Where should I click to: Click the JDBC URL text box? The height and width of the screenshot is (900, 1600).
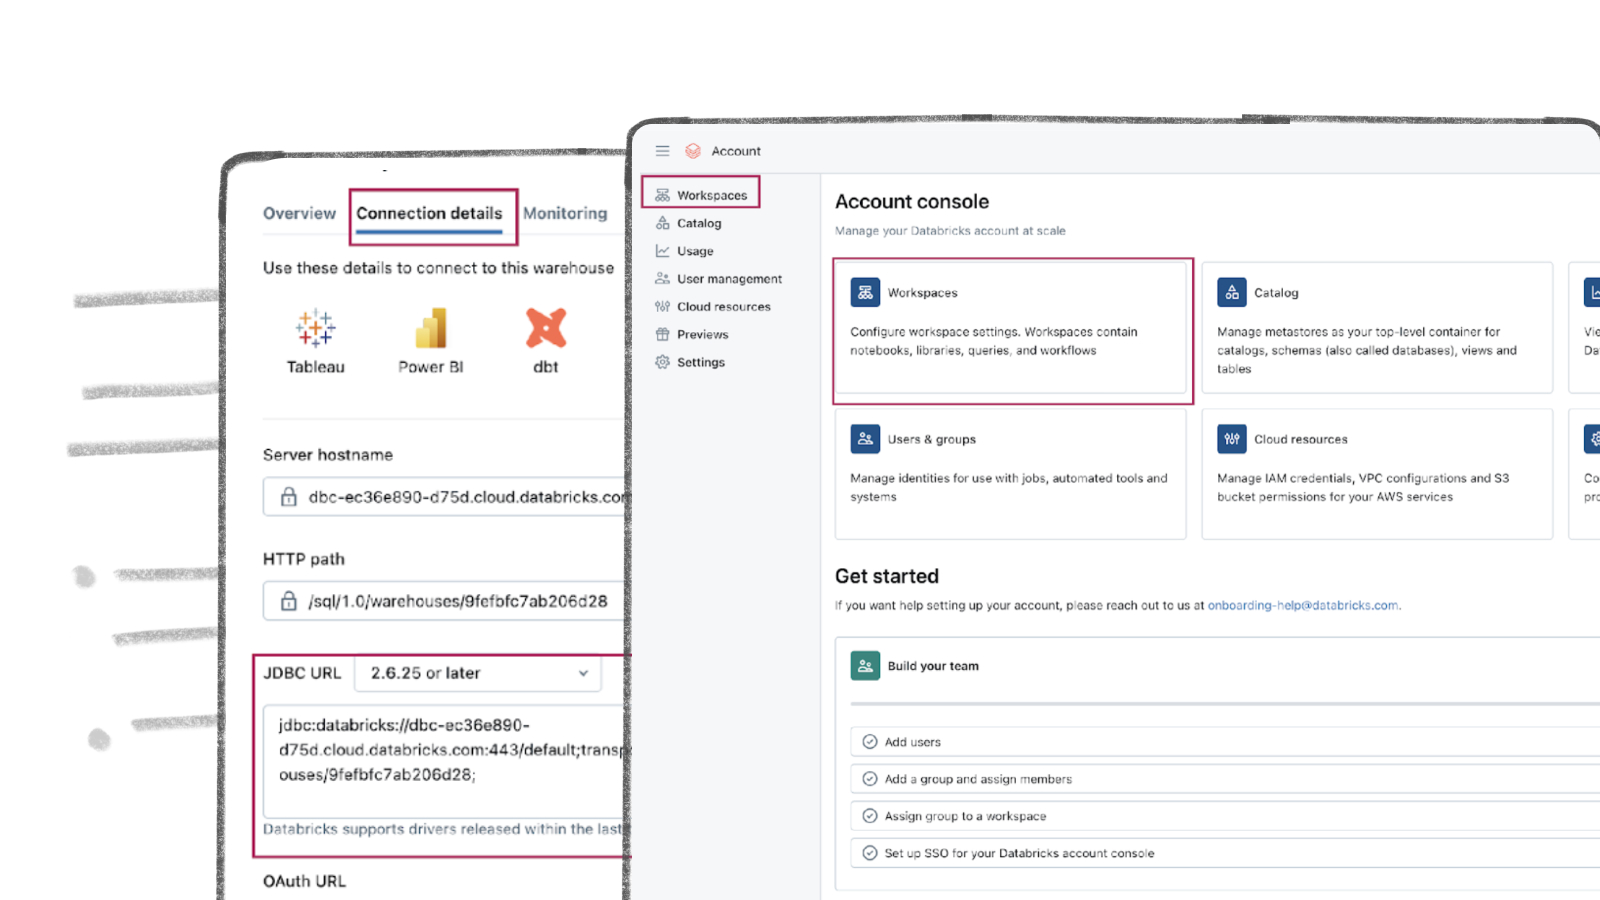coord(446,761)
